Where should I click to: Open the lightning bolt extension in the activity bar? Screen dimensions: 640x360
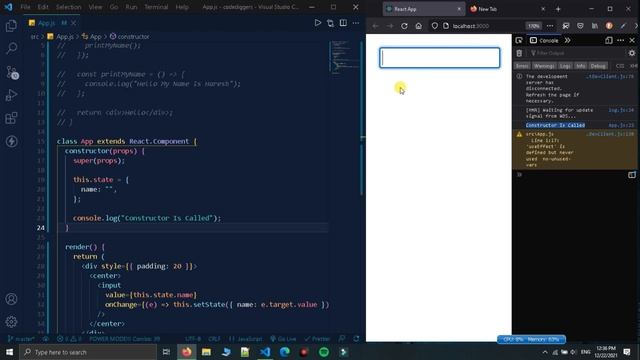pos(11,142)
